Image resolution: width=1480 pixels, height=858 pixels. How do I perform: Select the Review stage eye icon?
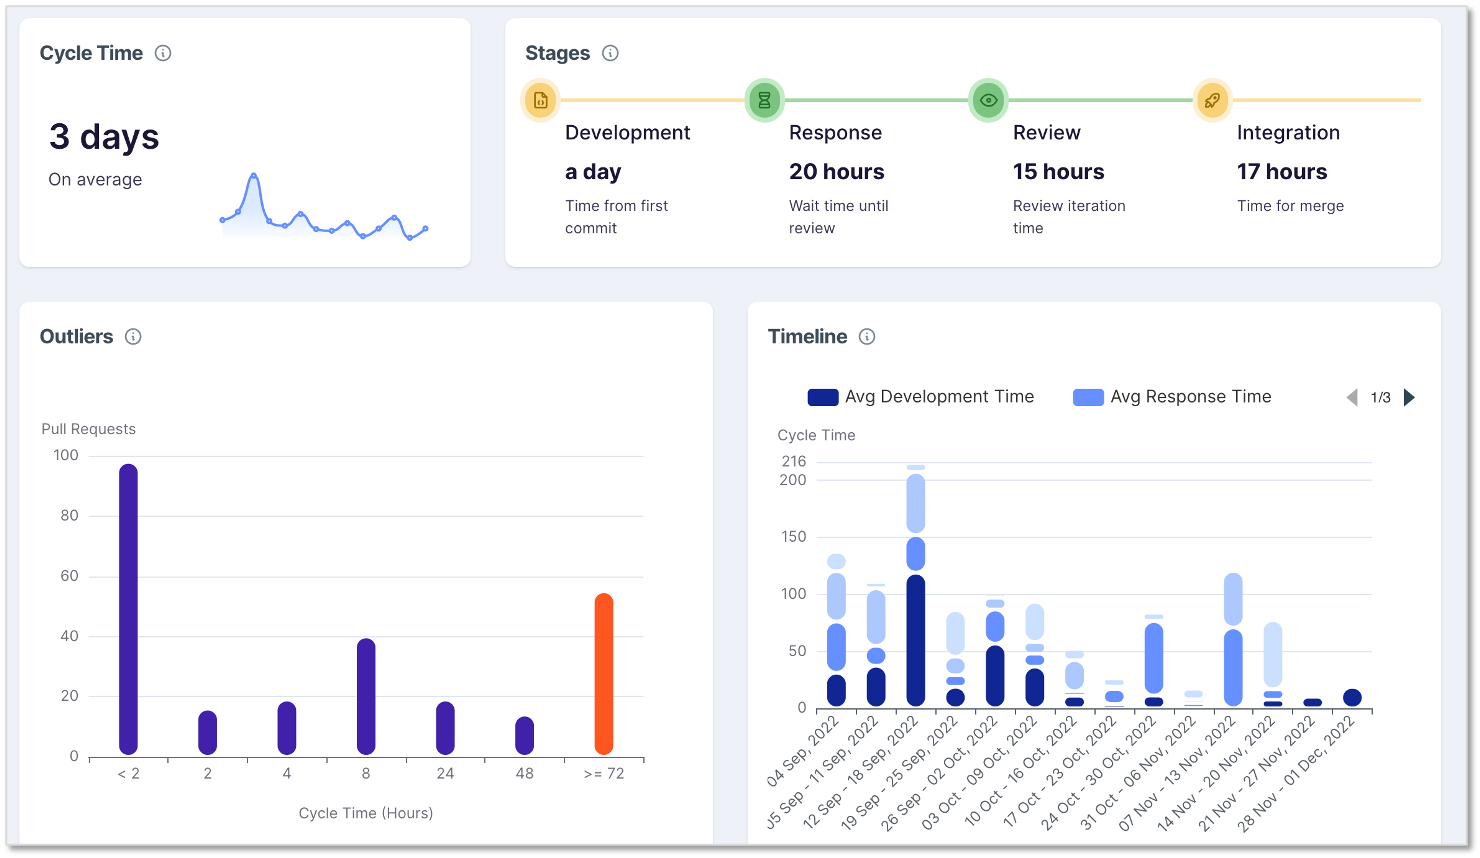(x=988, y=100)
